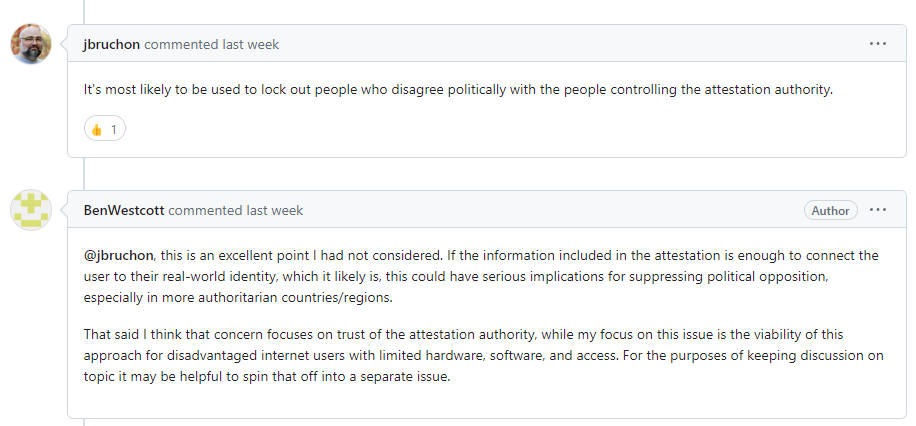Click the paragraph starting with 'That said I think'
This screenshot has height=426, width=916.
click(x=483, y=356)
